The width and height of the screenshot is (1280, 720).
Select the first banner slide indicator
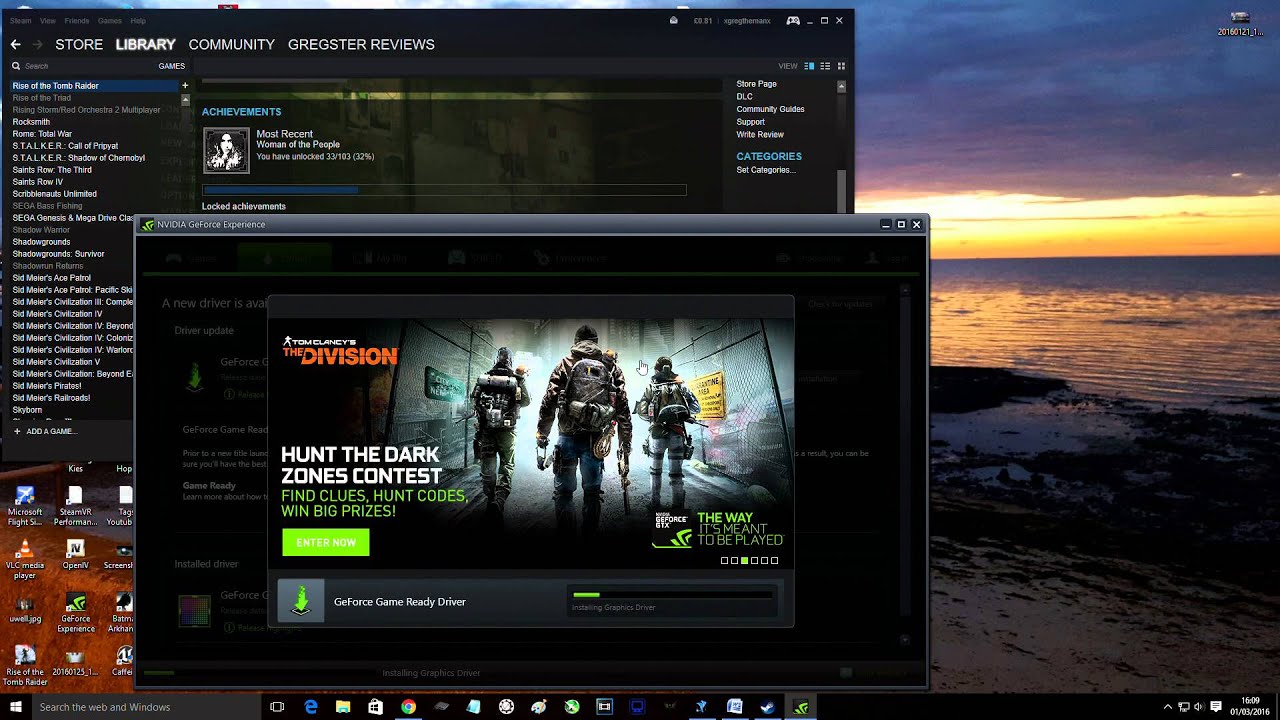click(x=724, y=561)
